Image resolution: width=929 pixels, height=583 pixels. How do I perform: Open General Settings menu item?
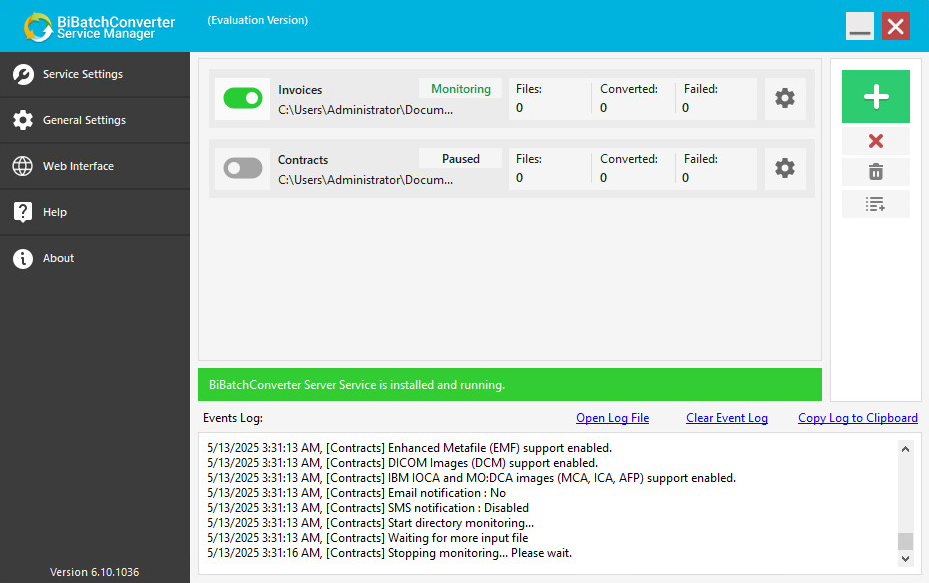pyautogui.click(x=95, y=120)
